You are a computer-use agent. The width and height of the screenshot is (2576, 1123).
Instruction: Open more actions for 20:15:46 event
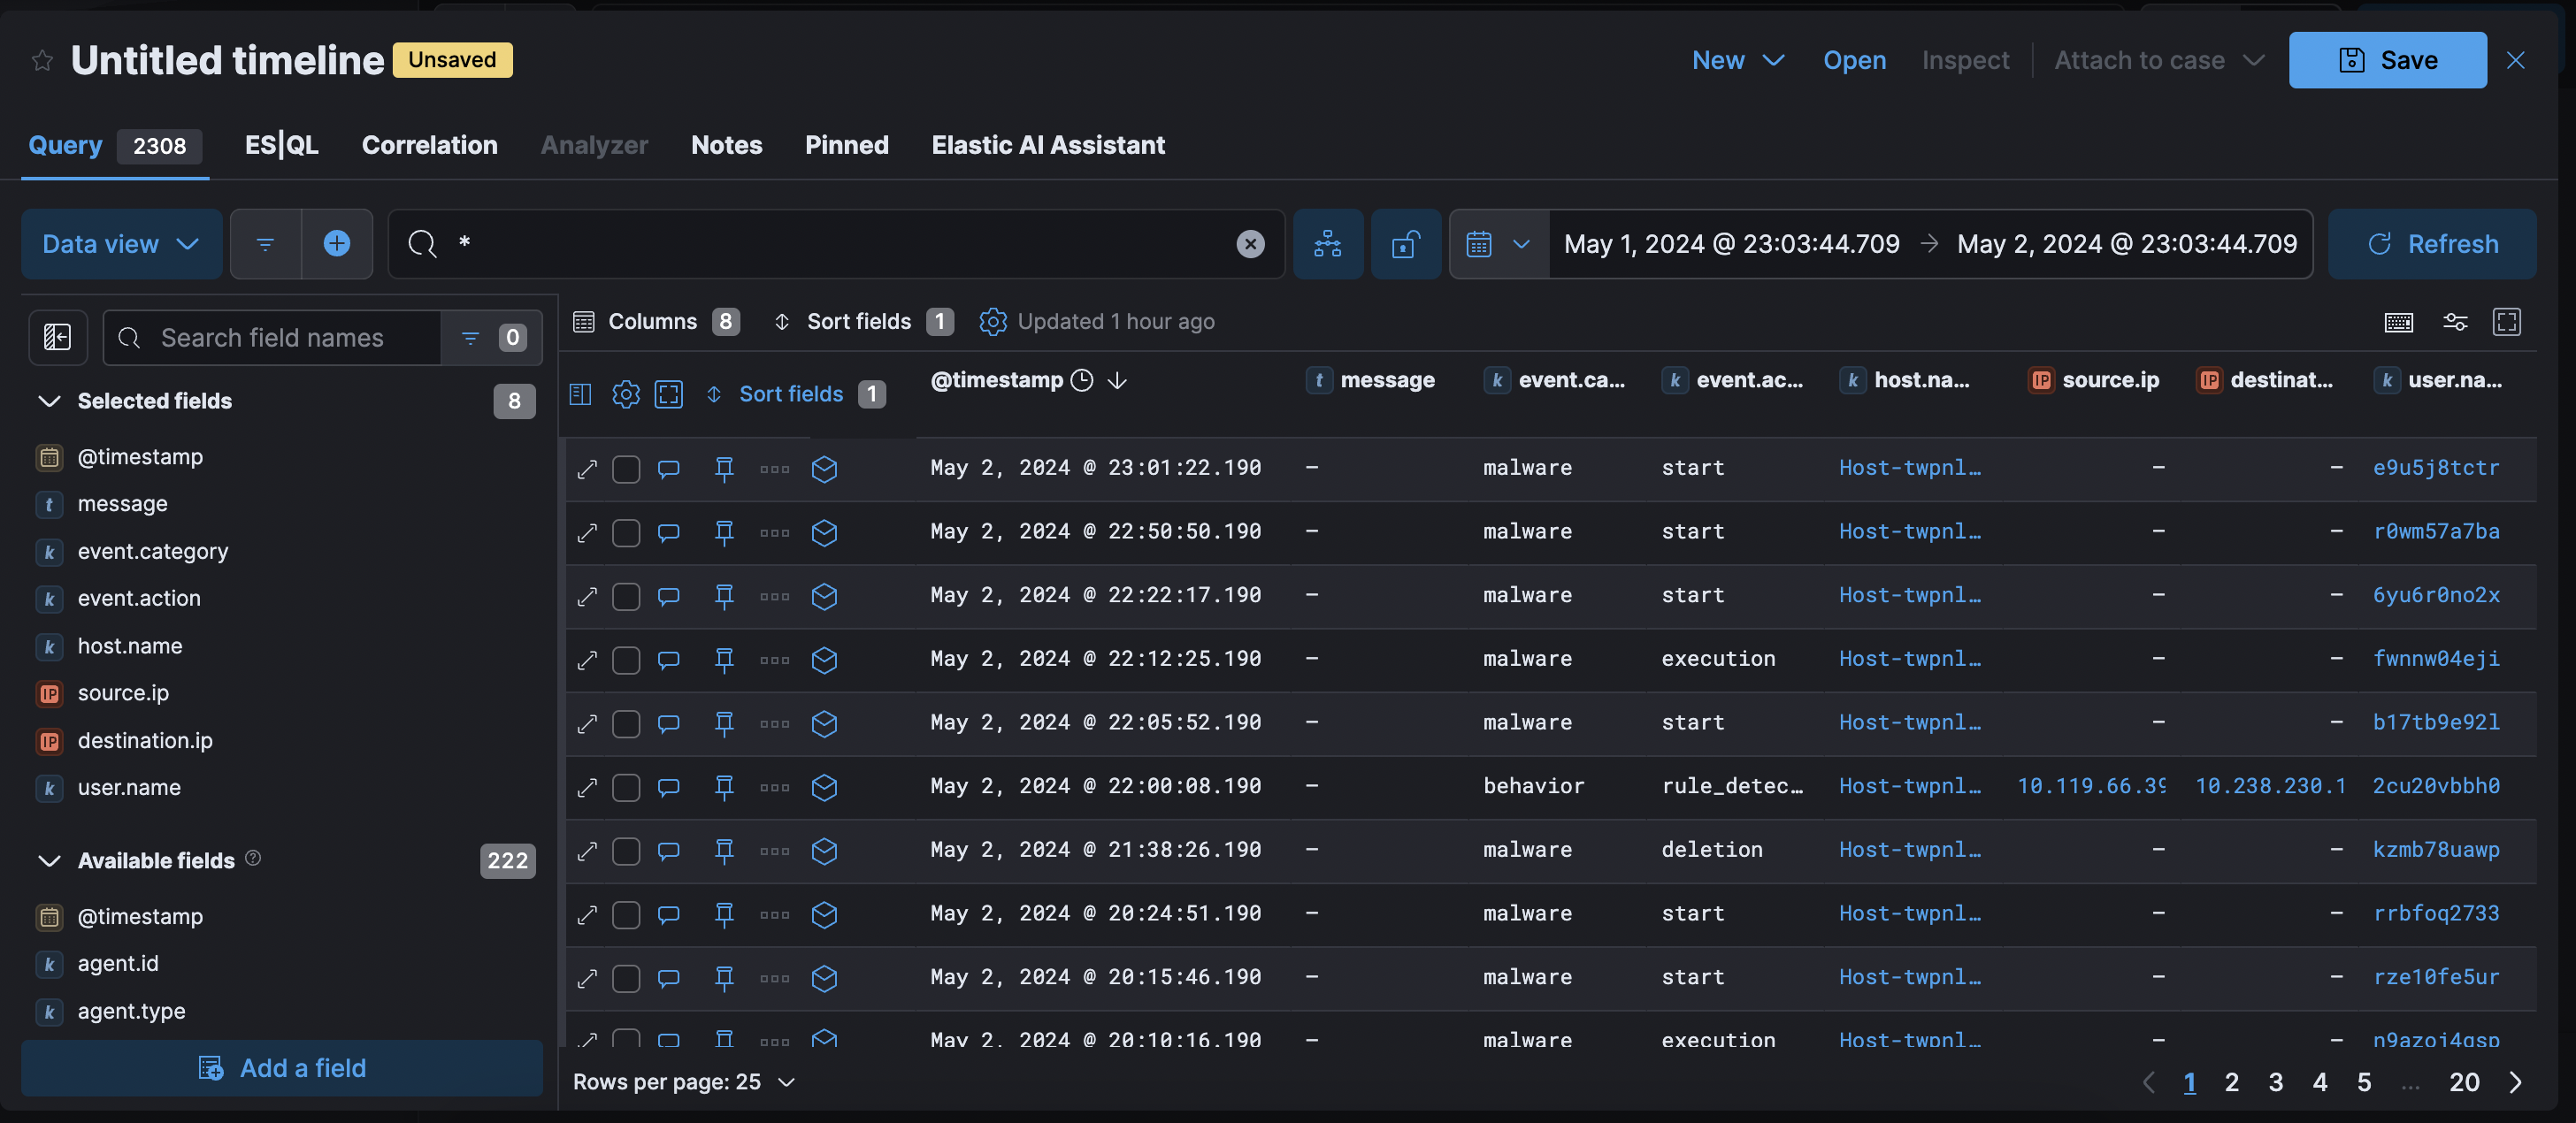coord(774,978)
